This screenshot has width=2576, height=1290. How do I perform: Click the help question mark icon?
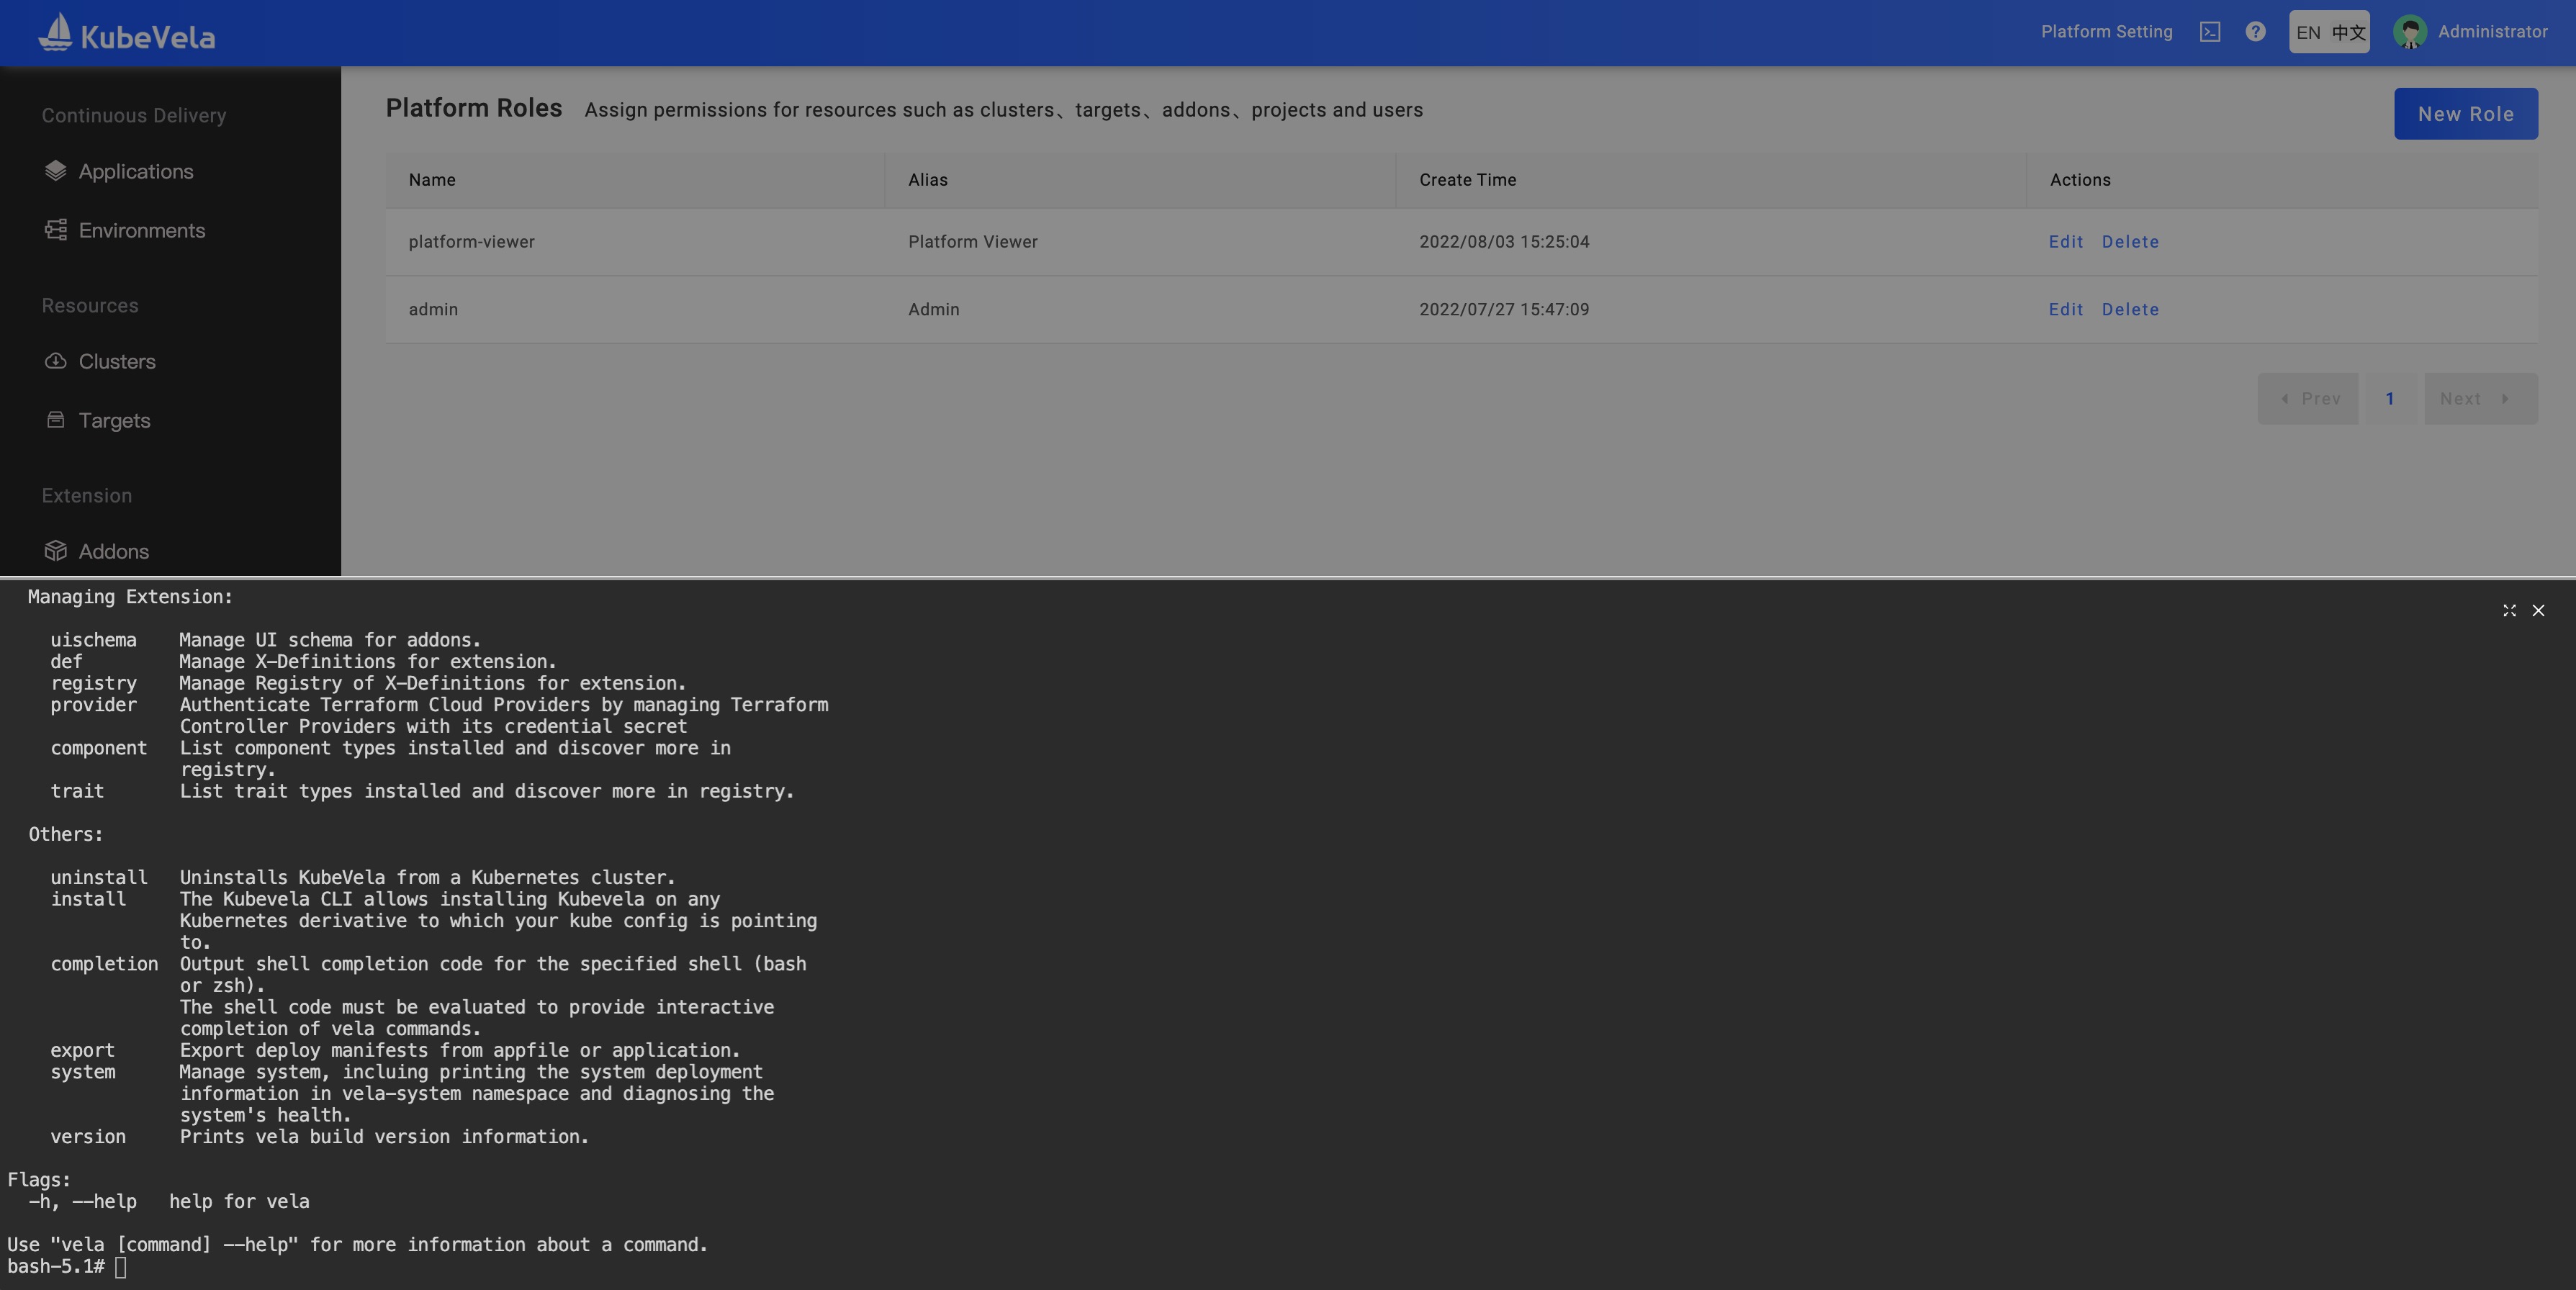point(2255,32)
